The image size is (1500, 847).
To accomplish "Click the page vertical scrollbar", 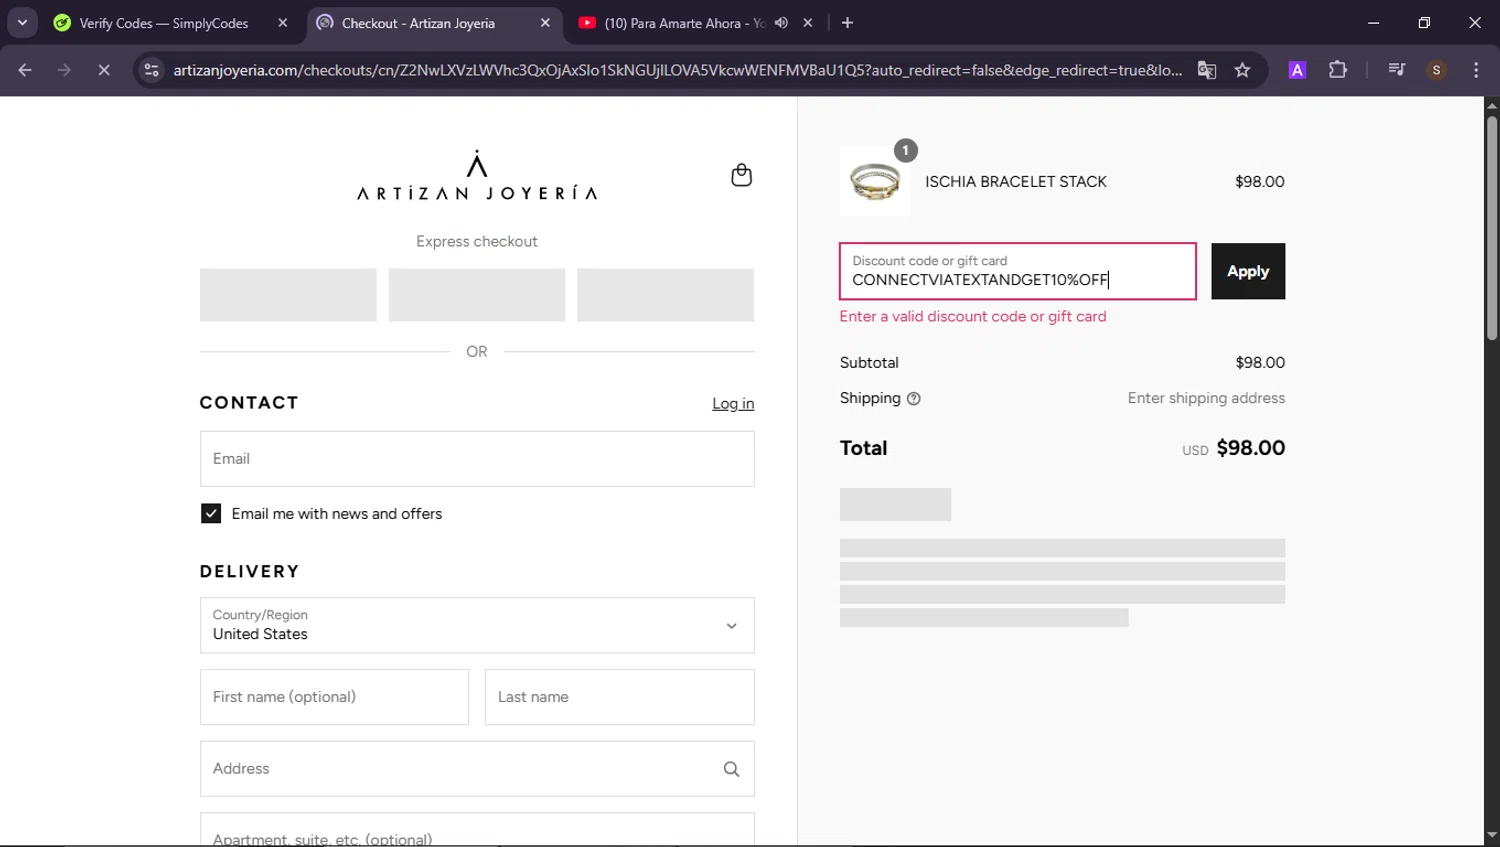I will tap(1491, 228).
